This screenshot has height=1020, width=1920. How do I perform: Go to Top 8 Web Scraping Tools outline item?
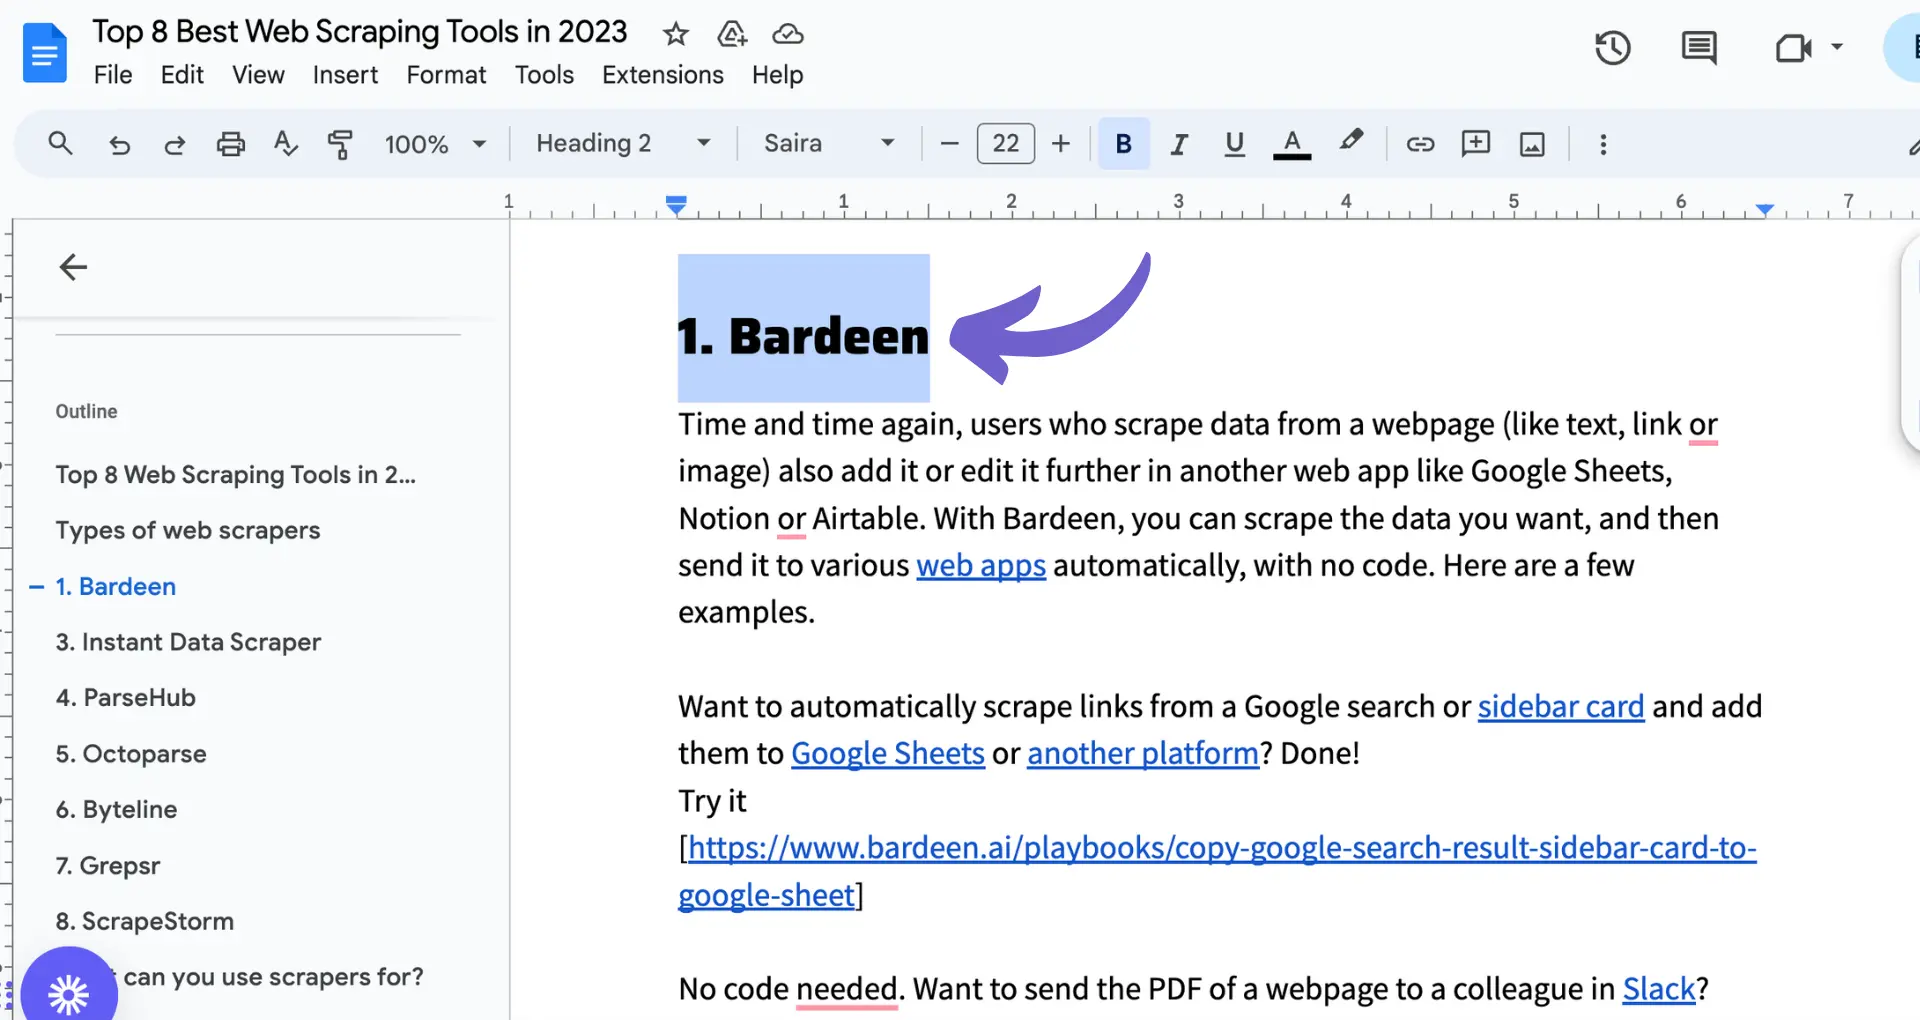coord(235,475)
